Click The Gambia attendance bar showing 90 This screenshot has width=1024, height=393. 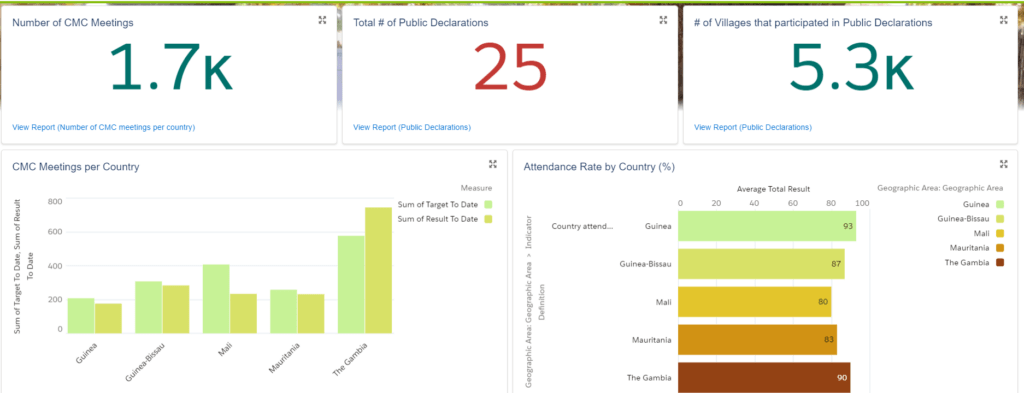click(x=764, y=377)
